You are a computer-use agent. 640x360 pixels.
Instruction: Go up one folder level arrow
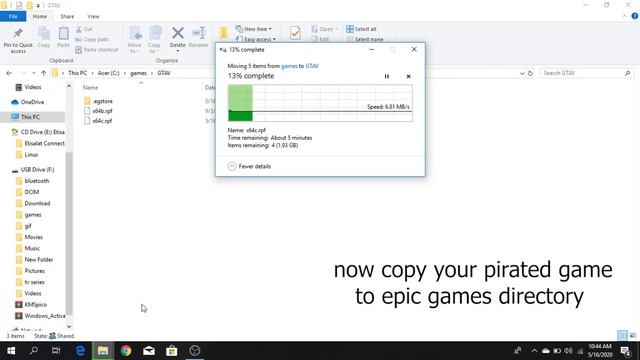pos(44,73)
